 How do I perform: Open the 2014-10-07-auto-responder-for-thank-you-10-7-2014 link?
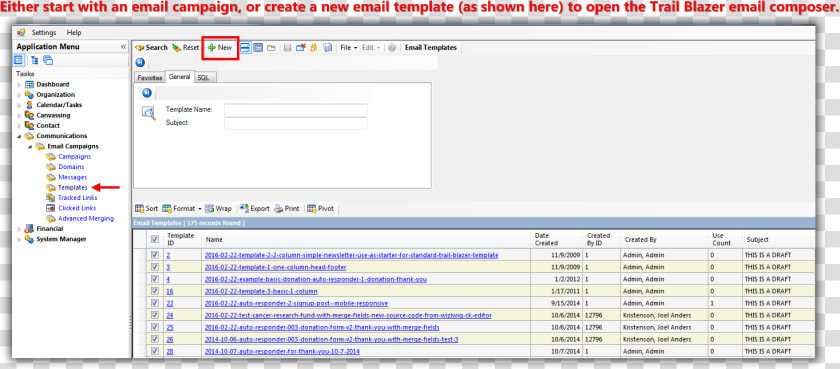point(282,351)
